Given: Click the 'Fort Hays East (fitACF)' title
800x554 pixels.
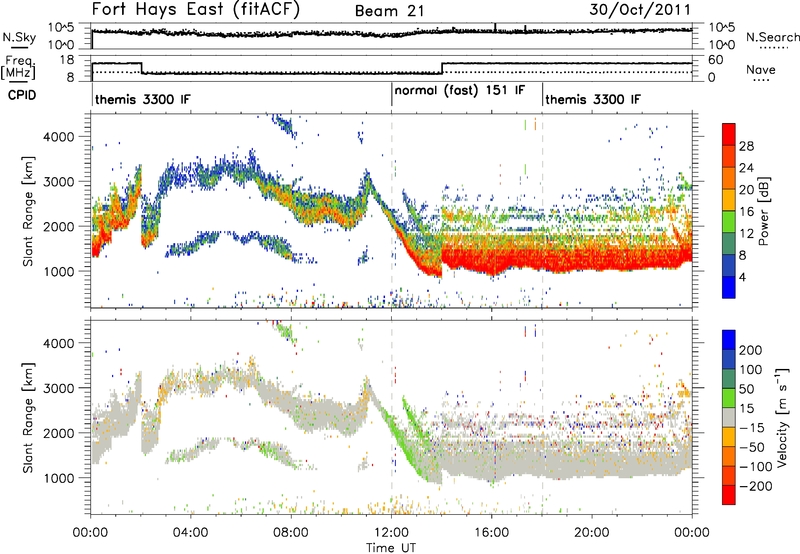Looking at the screenshot, I should coord(195,9).
